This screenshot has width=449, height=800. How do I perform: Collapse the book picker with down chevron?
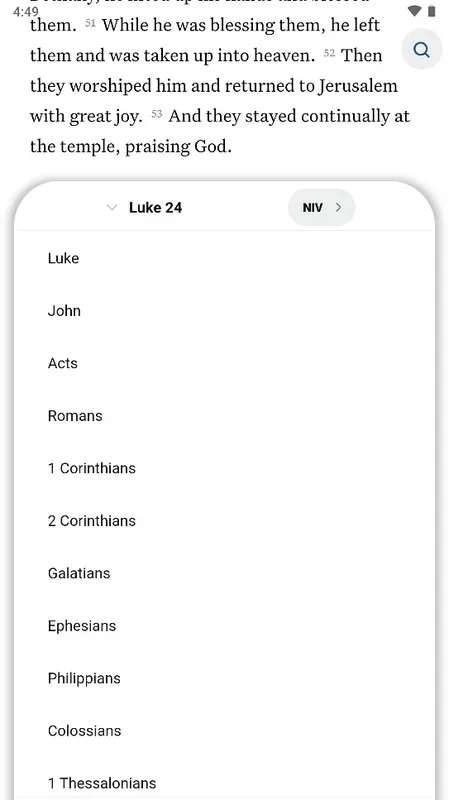tap(112, 208)
